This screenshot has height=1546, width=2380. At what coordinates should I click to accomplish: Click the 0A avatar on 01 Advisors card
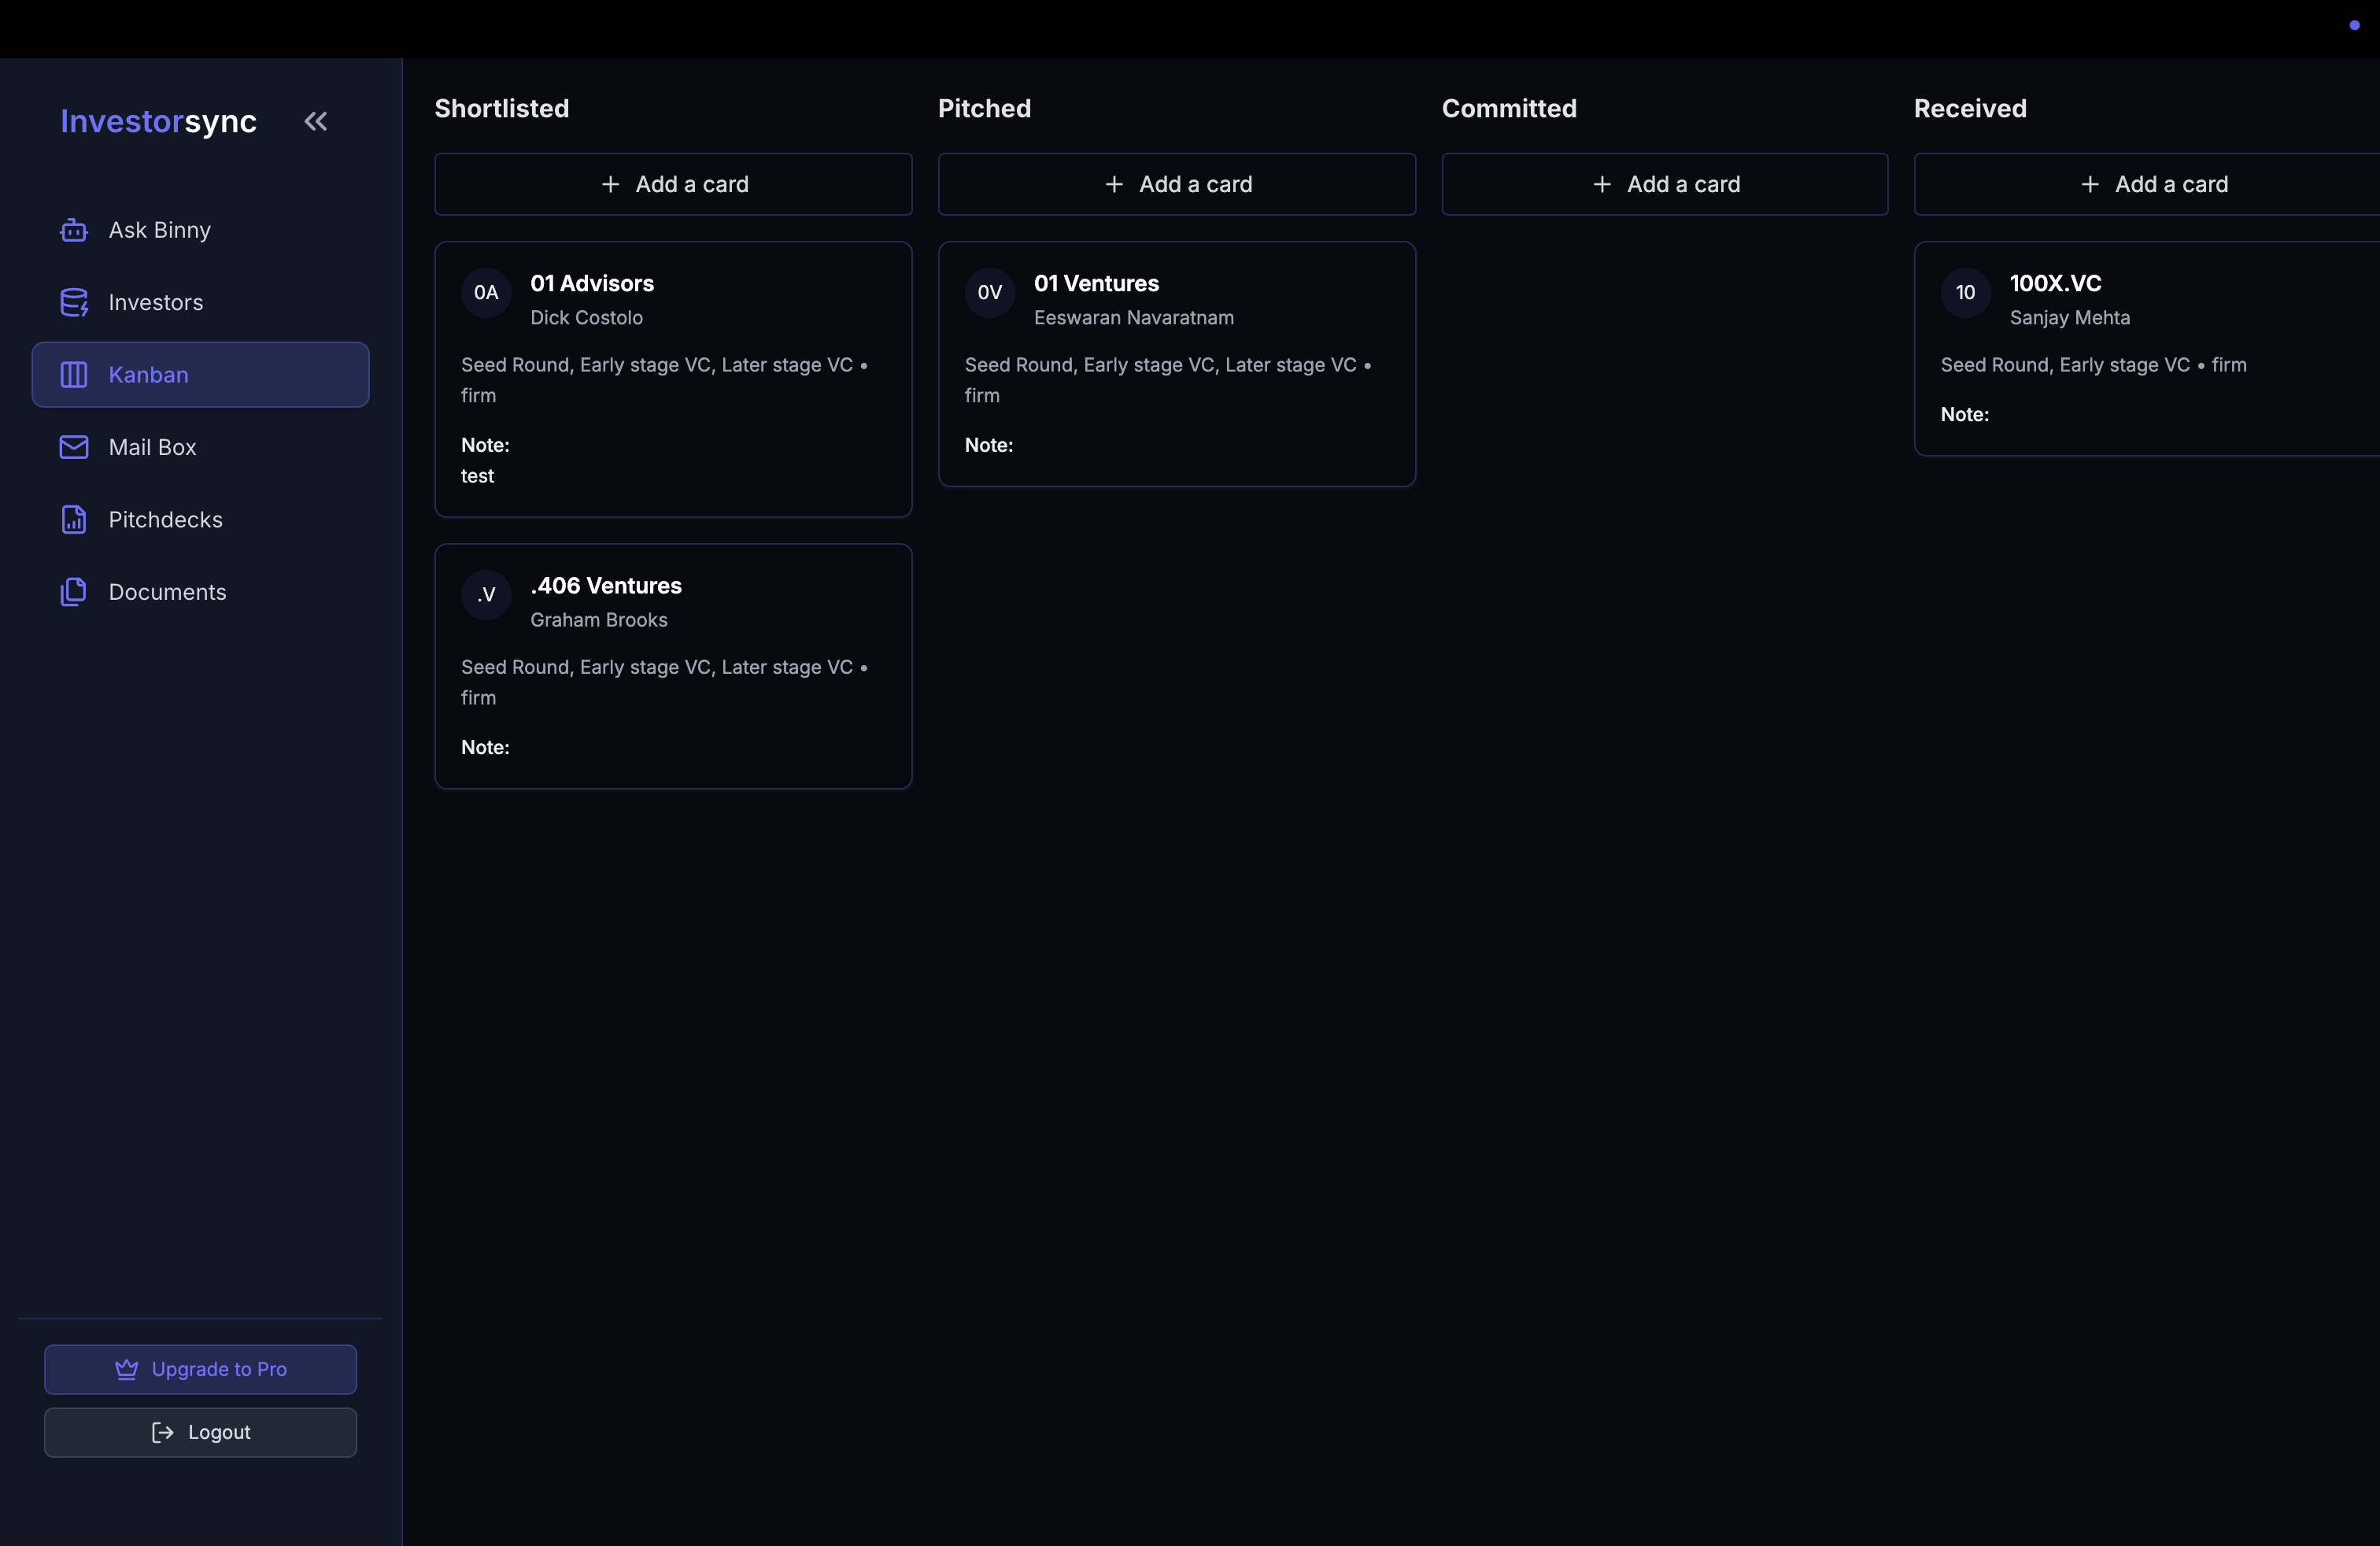pyautogui.click(x=486, y=292)
